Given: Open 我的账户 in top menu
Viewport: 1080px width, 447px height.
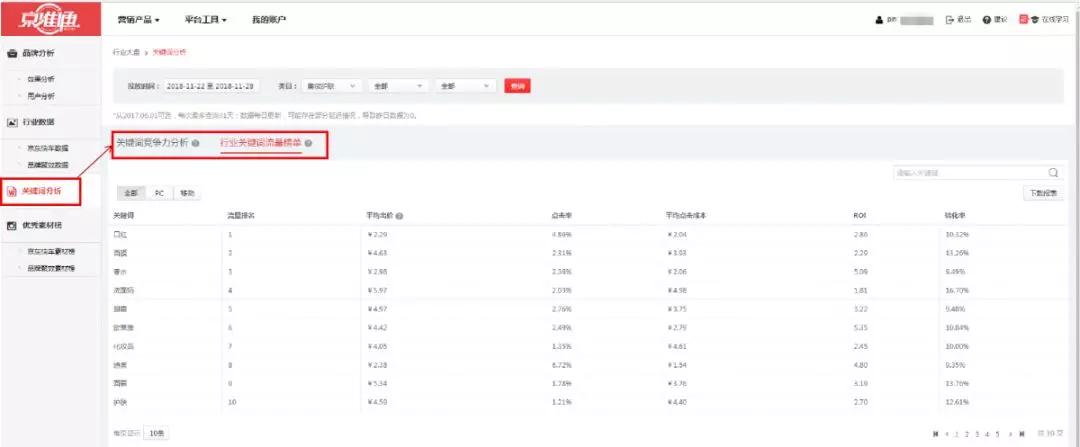Looking at the screenshot, I should tap(268, 20).
